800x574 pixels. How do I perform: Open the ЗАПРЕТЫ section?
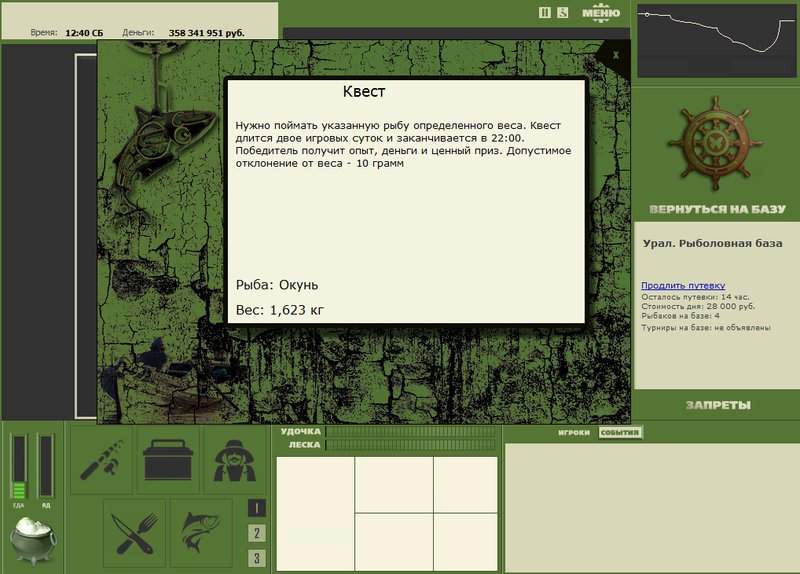coord(718,406)
